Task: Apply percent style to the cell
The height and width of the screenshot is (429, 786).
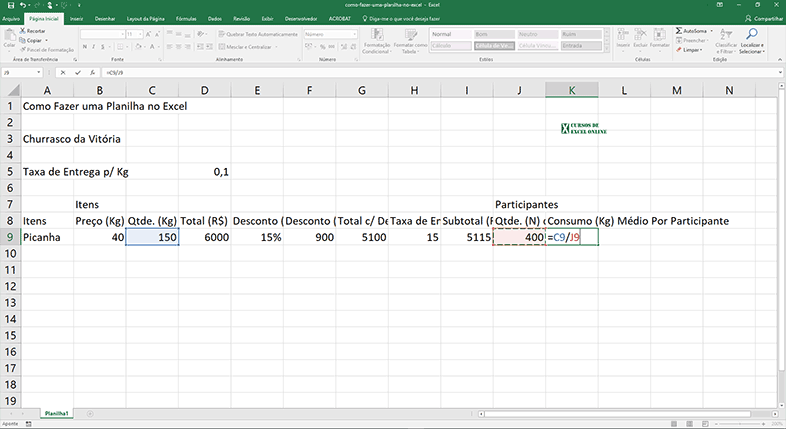Action: click(x=322, y=47)
